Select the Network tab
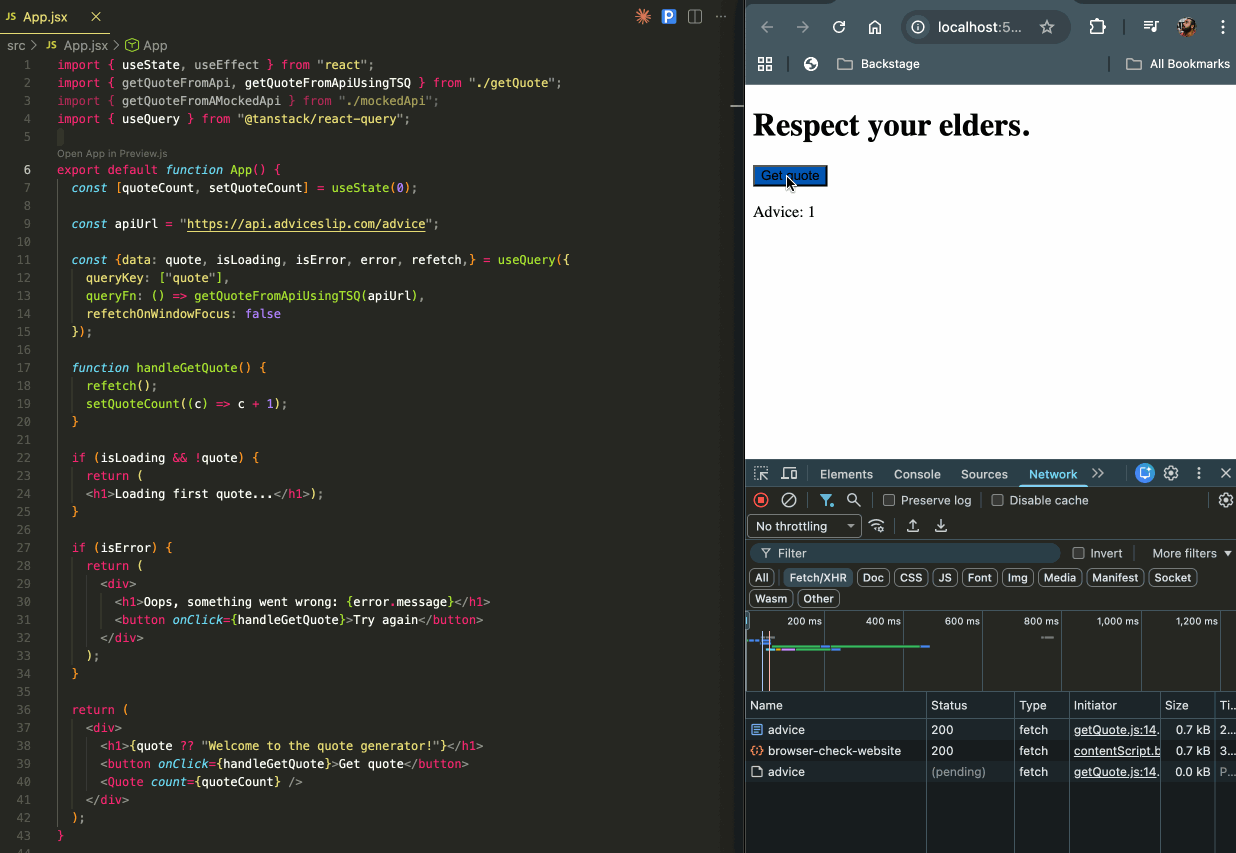1236x853 pixels. 1053,474
